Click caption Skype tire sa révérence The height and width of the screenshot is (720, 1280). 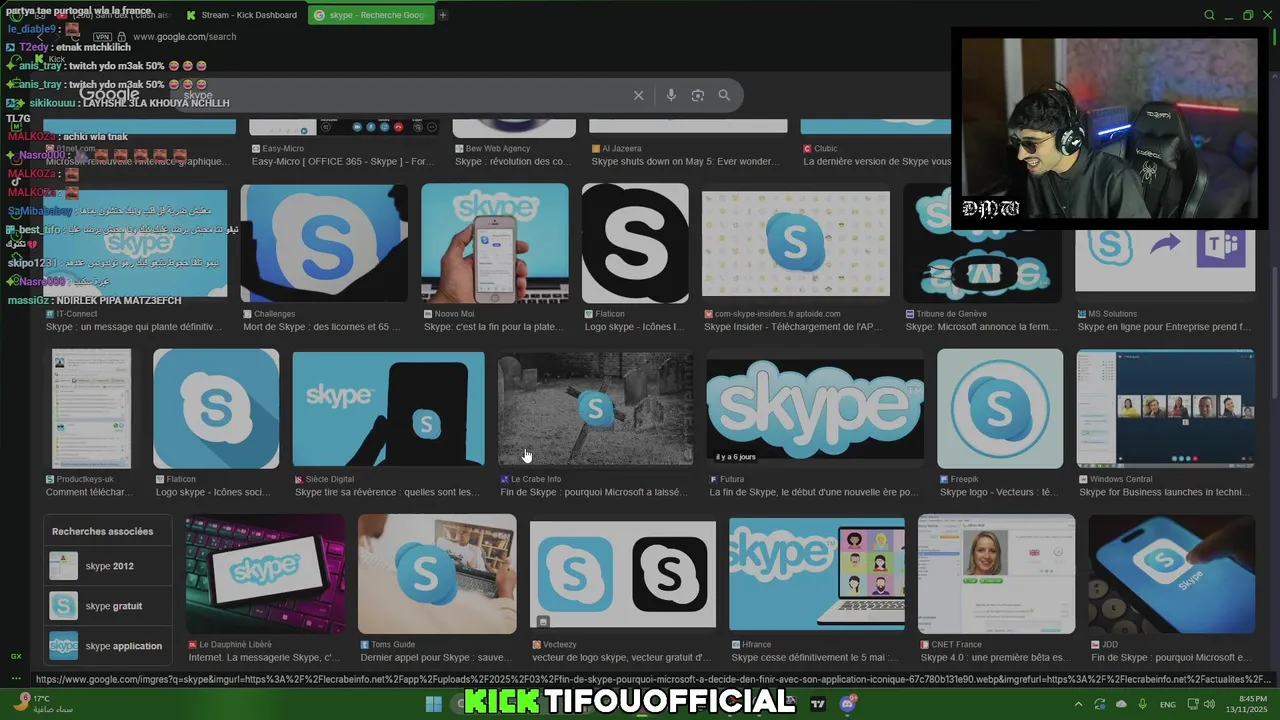388,492
